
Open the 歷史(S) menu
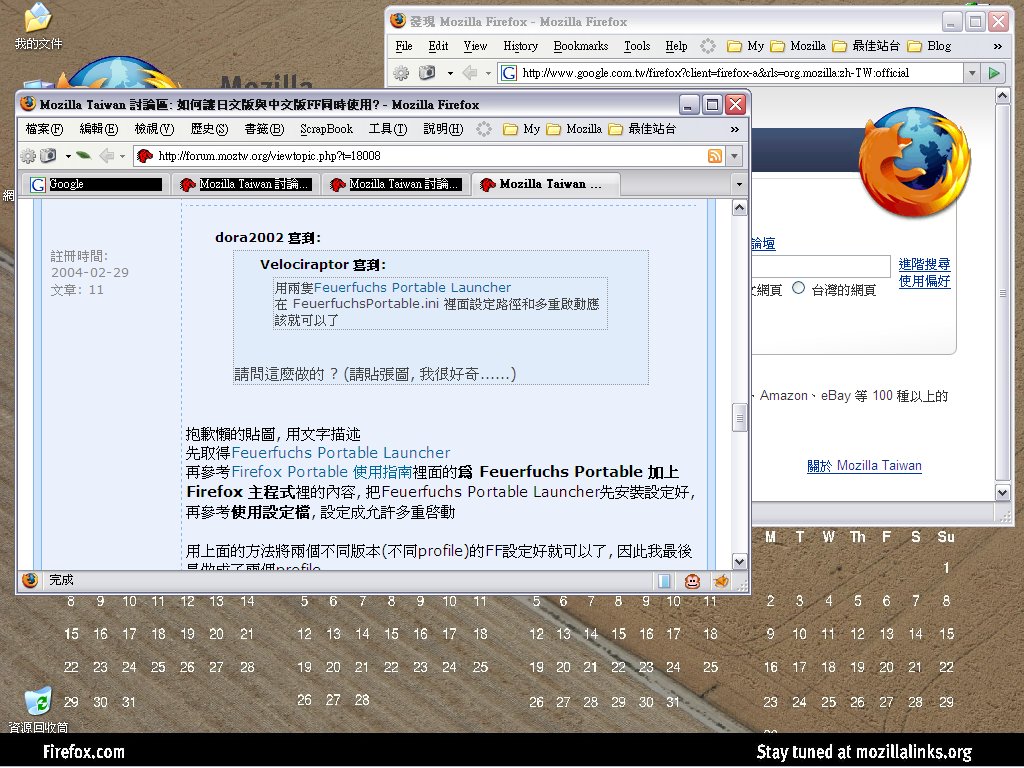tap(209, 129)
